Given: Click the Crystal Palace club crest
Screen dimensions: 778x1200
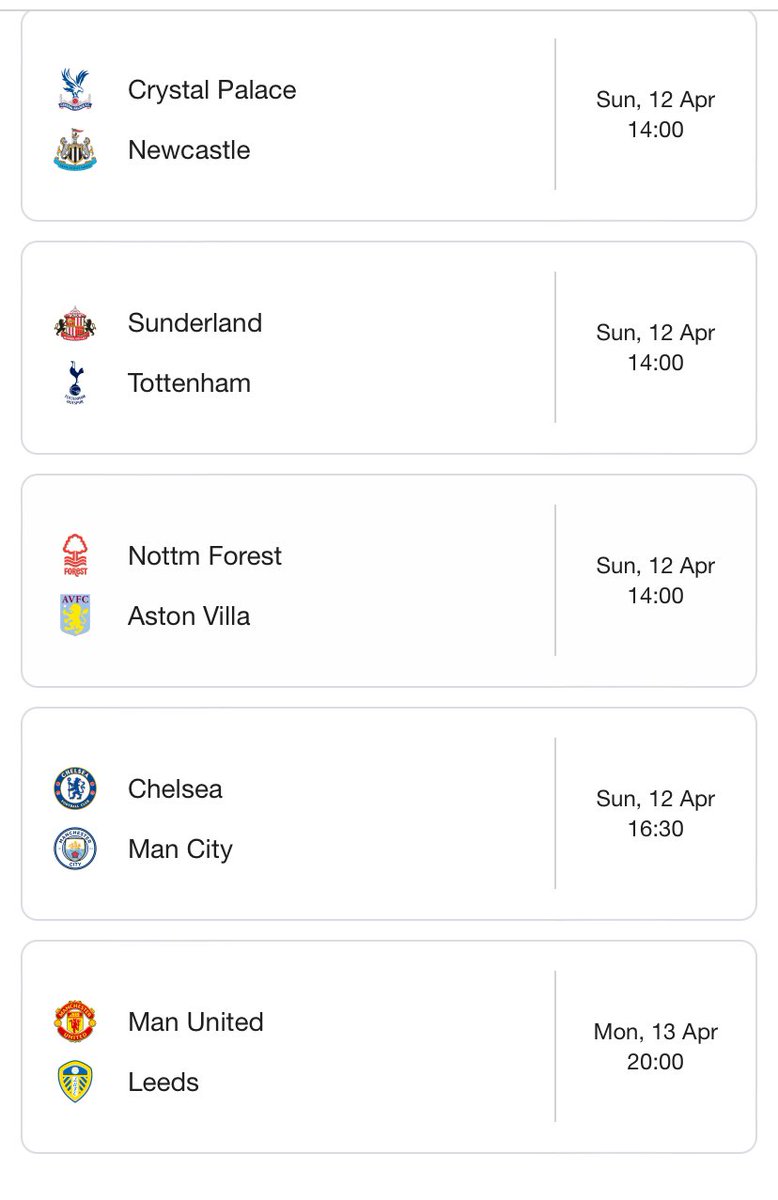Looking at the screenshot, I should pyautogui.click(x=75, y=89).
